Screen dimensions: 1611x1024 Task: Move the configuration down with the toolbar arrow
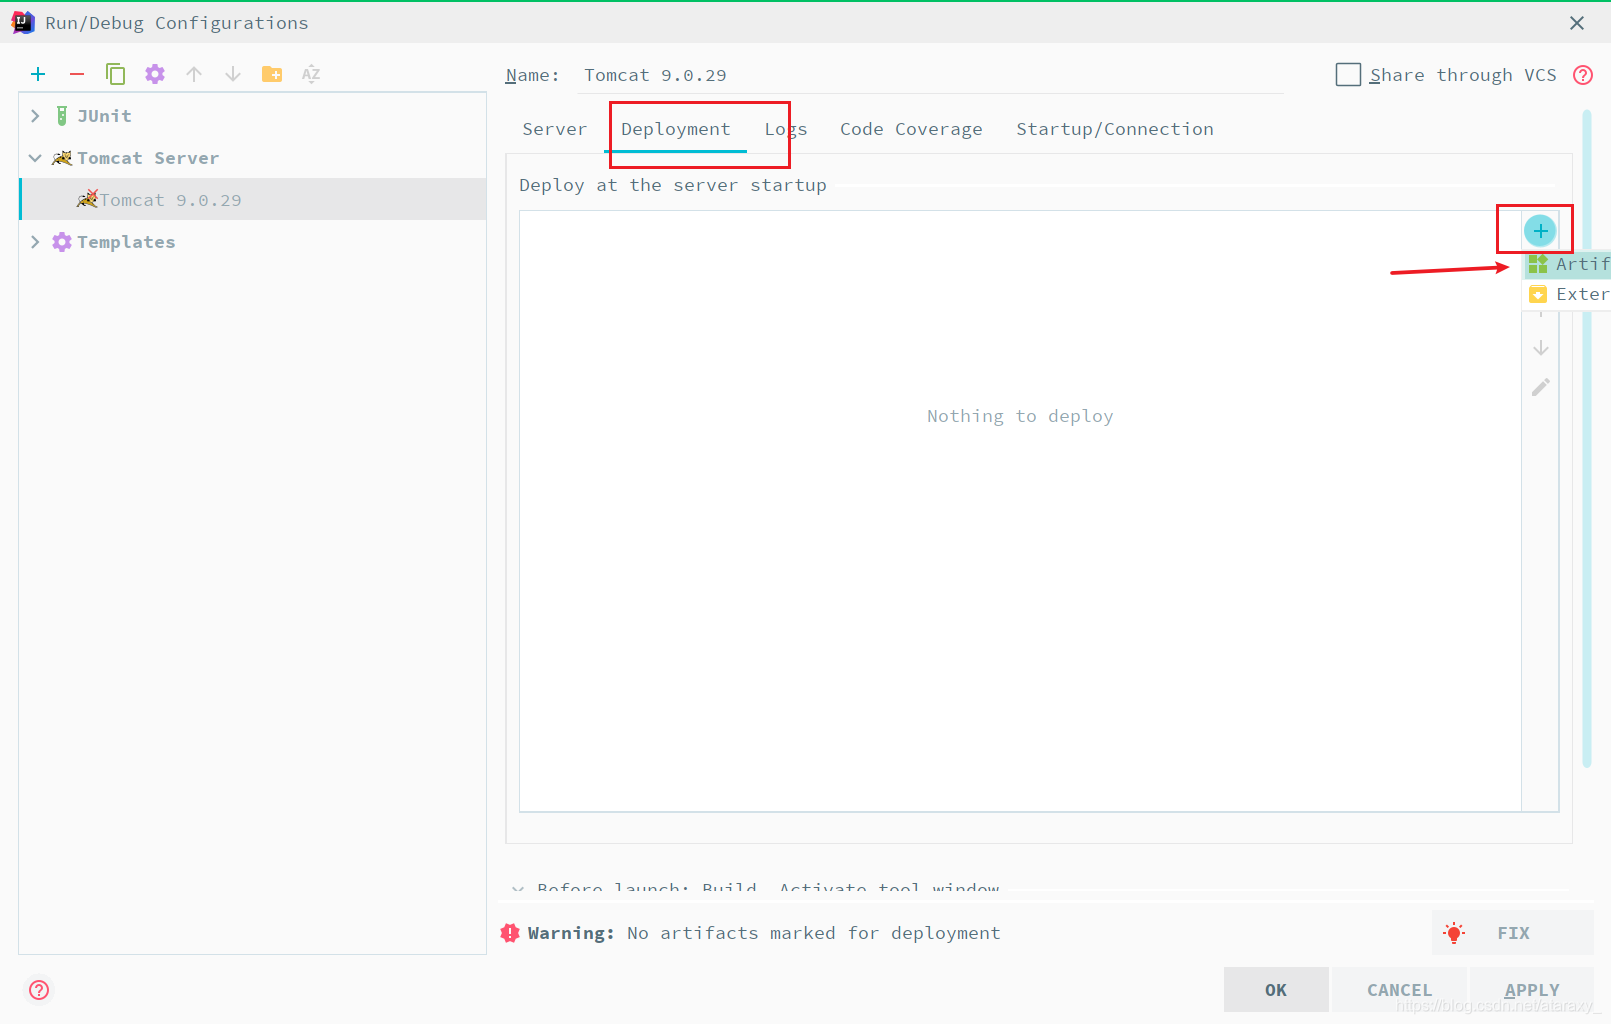click(x=233, y=74)
